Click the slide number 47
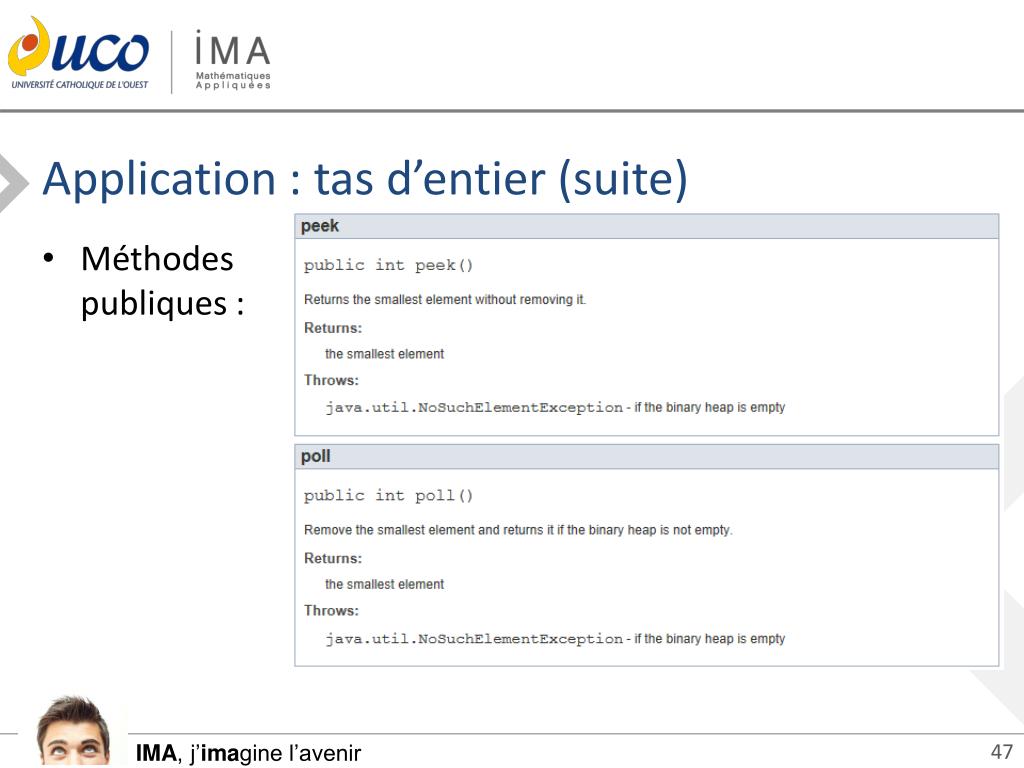Image resolution: width=1024 pixels, height=768 pixels. (1001, 752)
